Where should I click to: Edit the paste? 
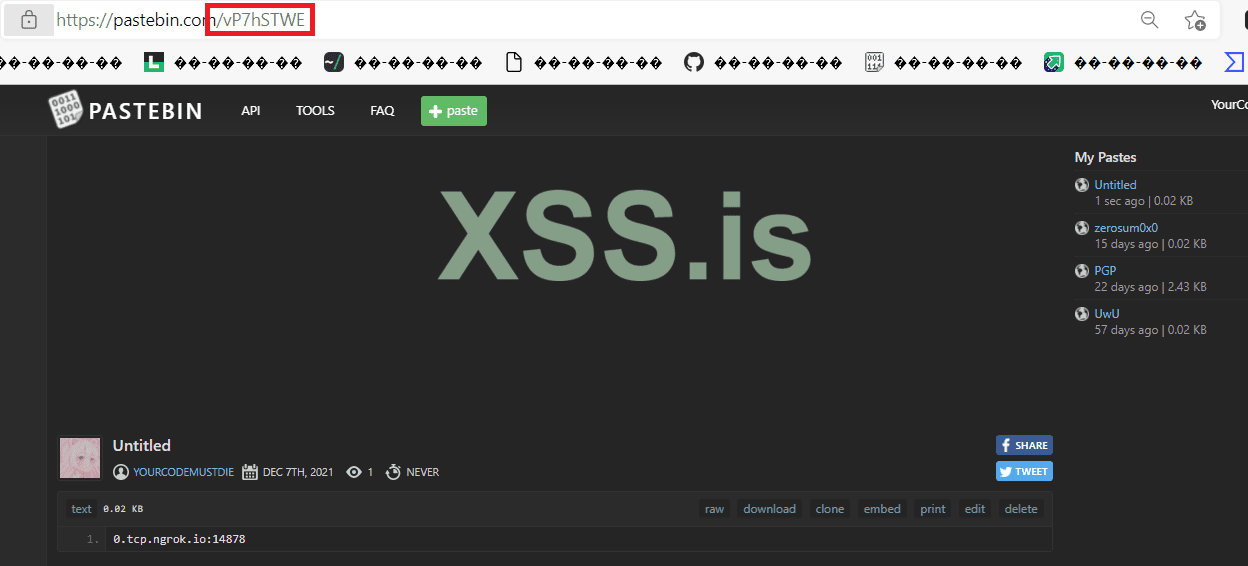tap(975, 509)
